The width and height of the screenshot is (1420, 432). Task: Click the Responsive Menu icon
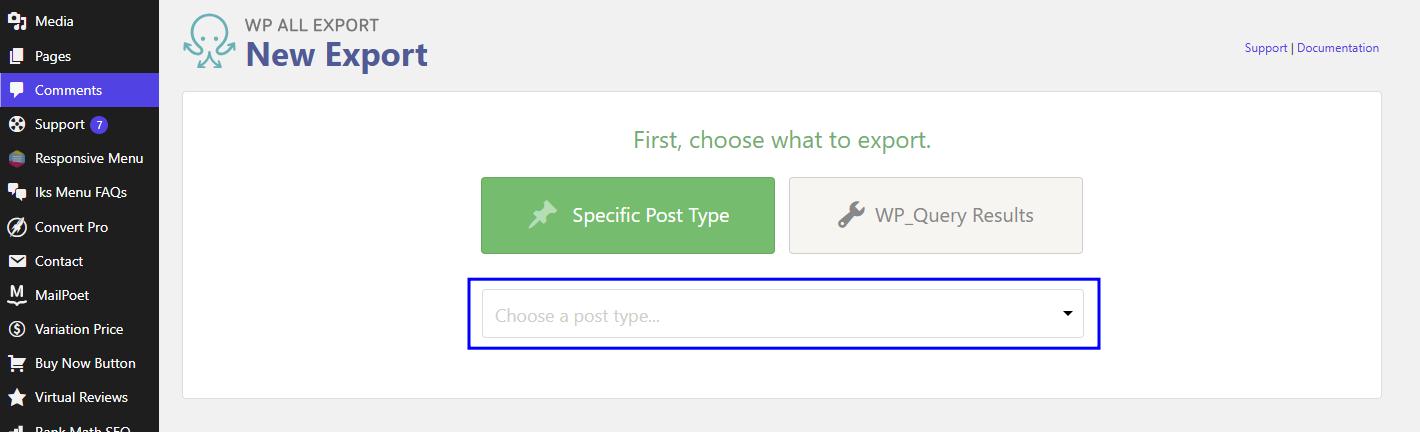17,159
